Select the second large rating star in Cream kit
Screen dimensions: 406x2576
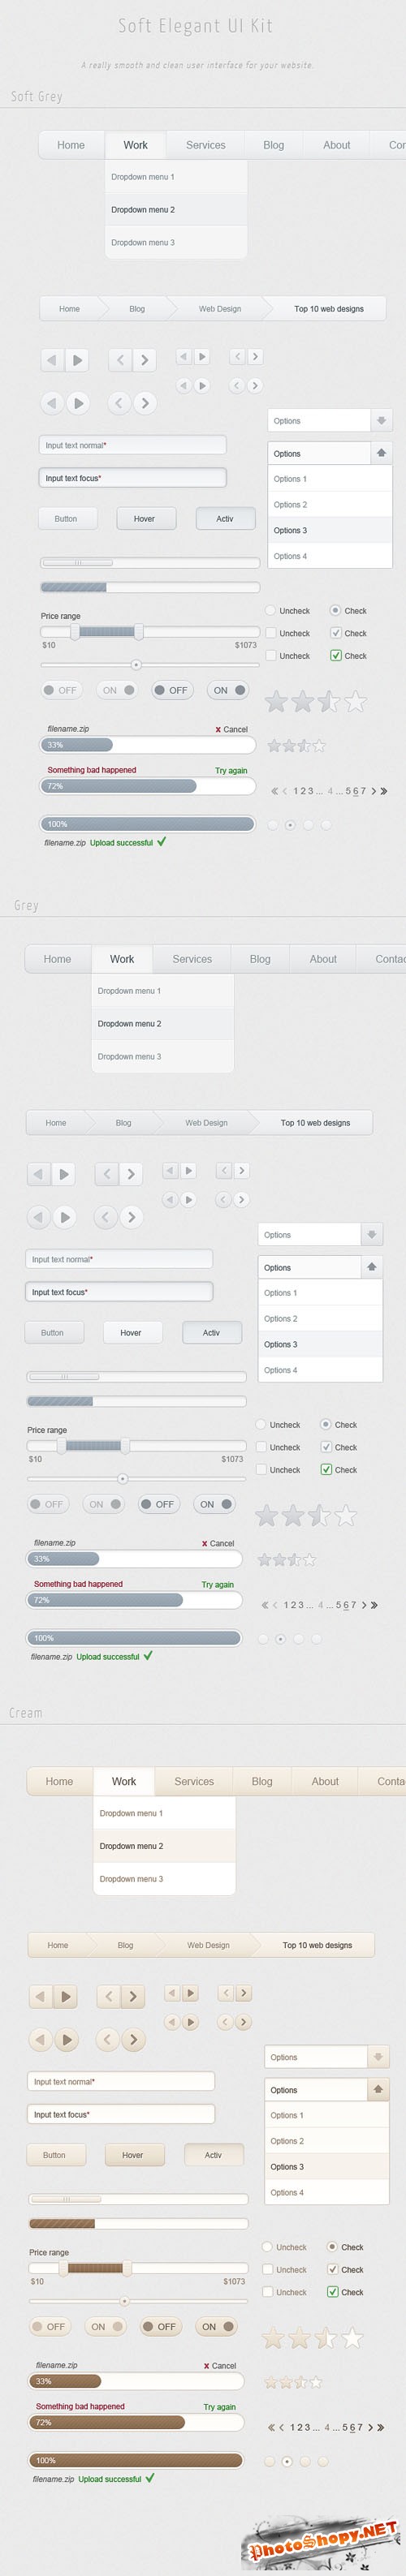tap(299, 2338)
